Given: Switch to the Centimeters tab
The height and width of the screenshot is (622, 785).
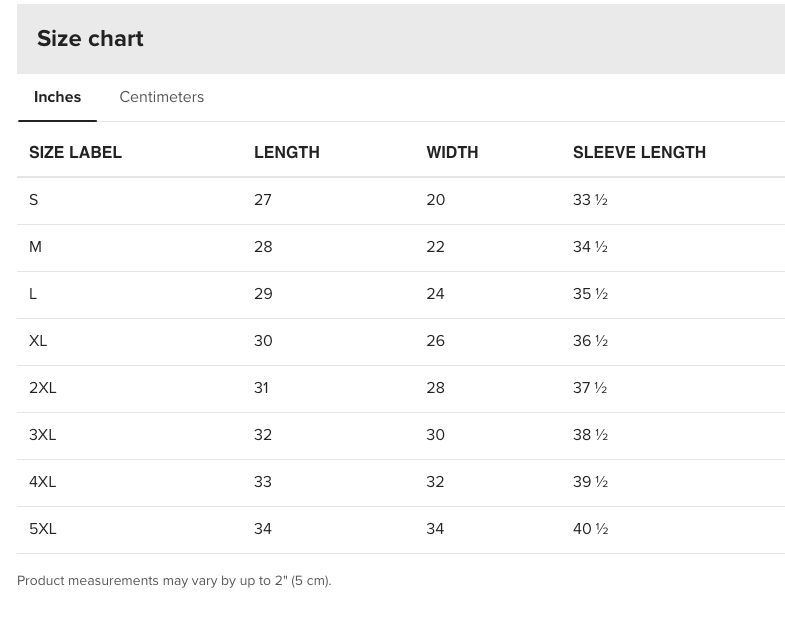Looking at the screenshot, I should [x=161, y=97].
